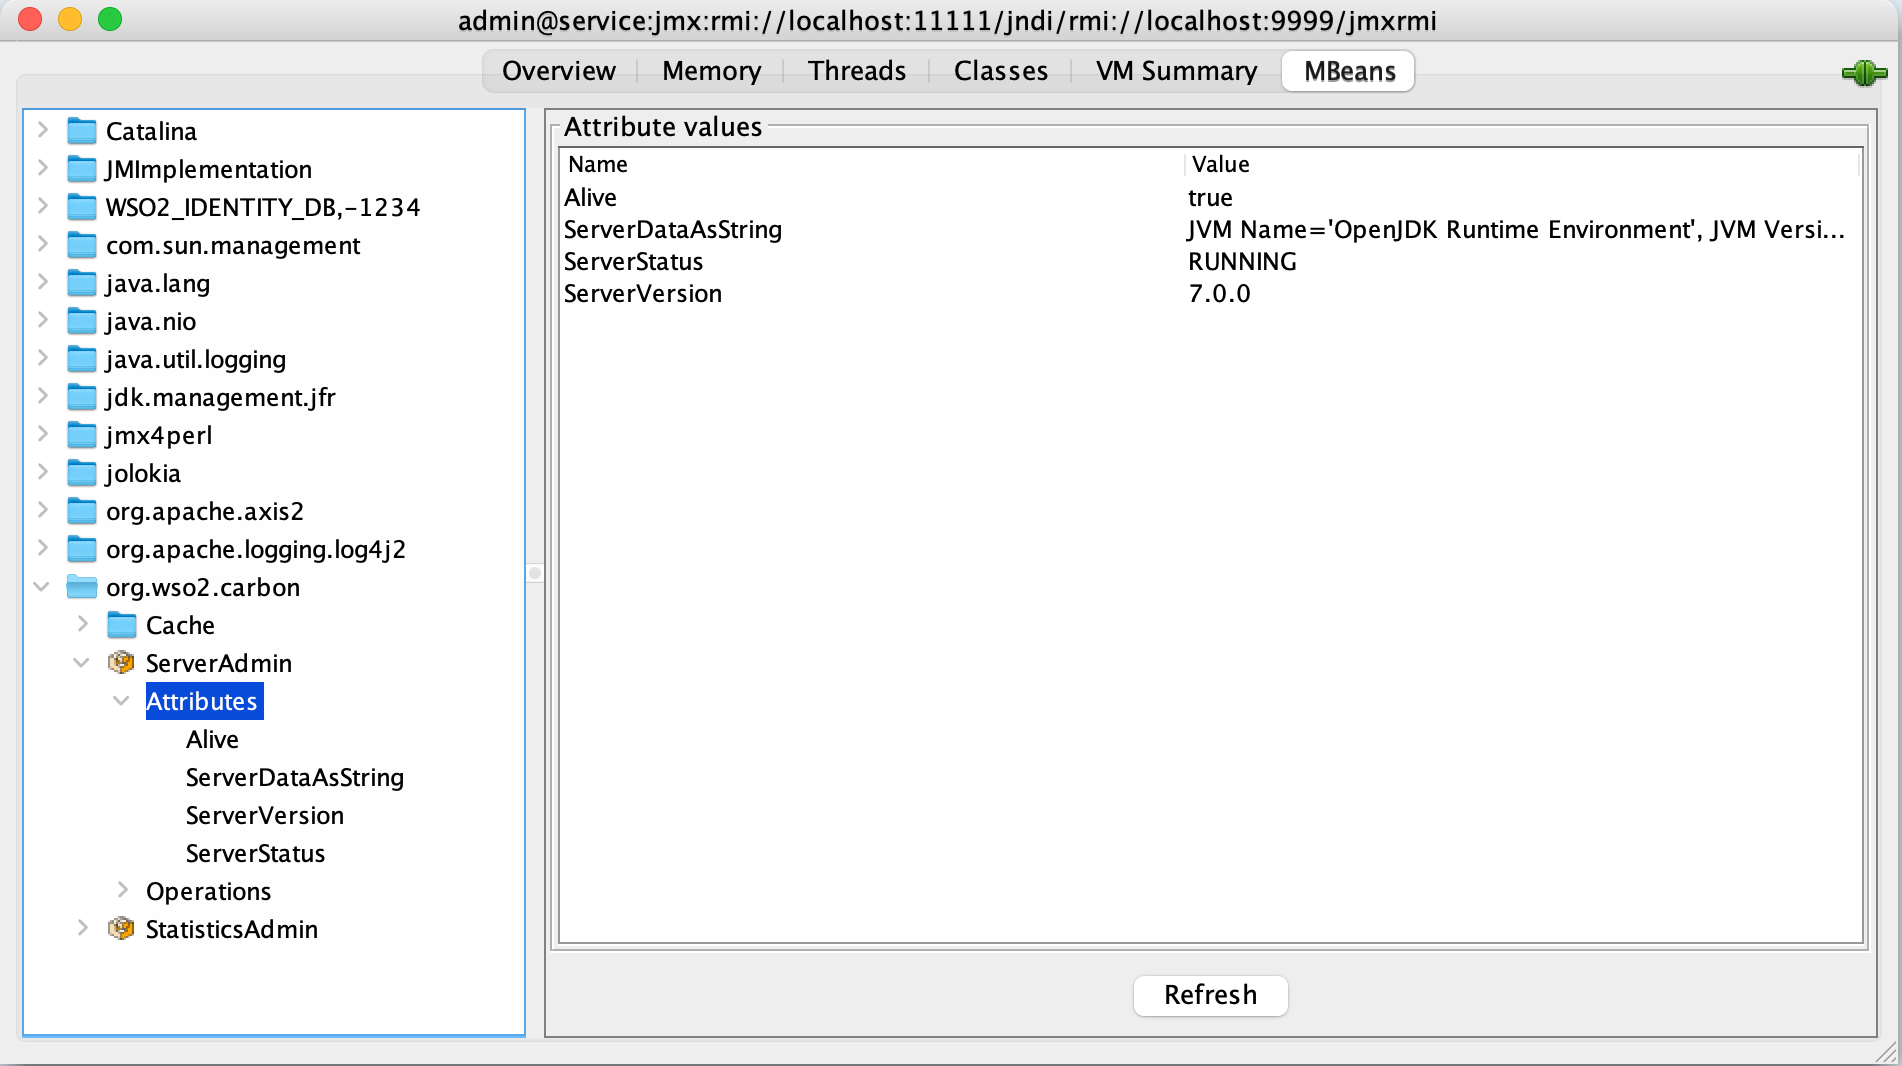
Task: Select ServerVersion in the tree
Action: click(265, 815)
